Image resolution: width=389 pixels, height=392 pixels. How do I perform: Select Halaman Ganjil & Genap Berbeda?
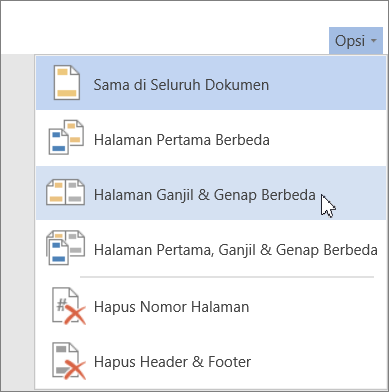(x=211, y=193)
